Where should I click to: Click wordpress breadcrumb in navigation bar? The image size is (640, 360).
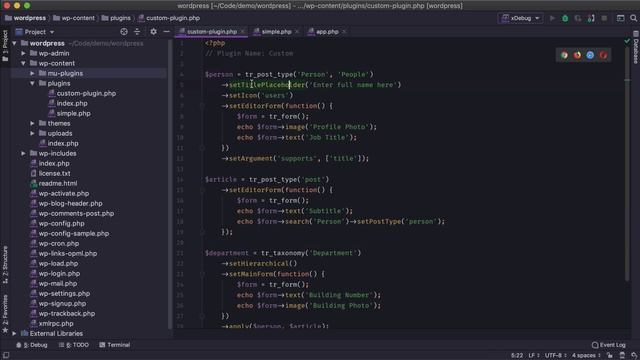[25, 18]
